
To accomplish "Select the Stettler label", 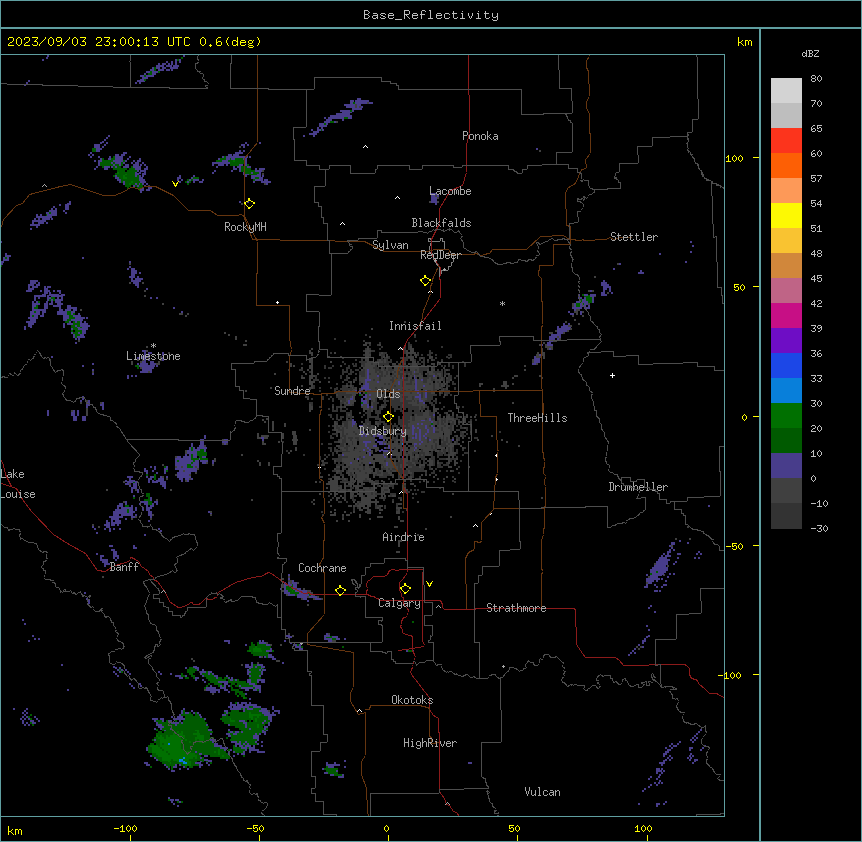I will (x=634, y=237).
